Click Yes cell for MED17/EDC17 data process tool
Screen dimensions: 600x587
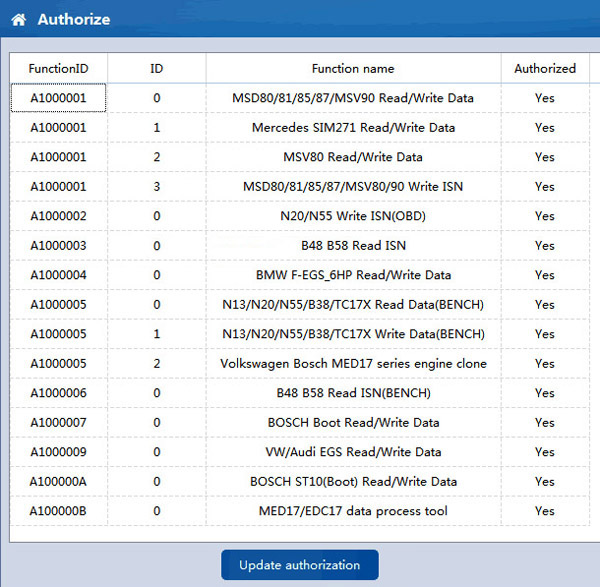click(545, 511)
